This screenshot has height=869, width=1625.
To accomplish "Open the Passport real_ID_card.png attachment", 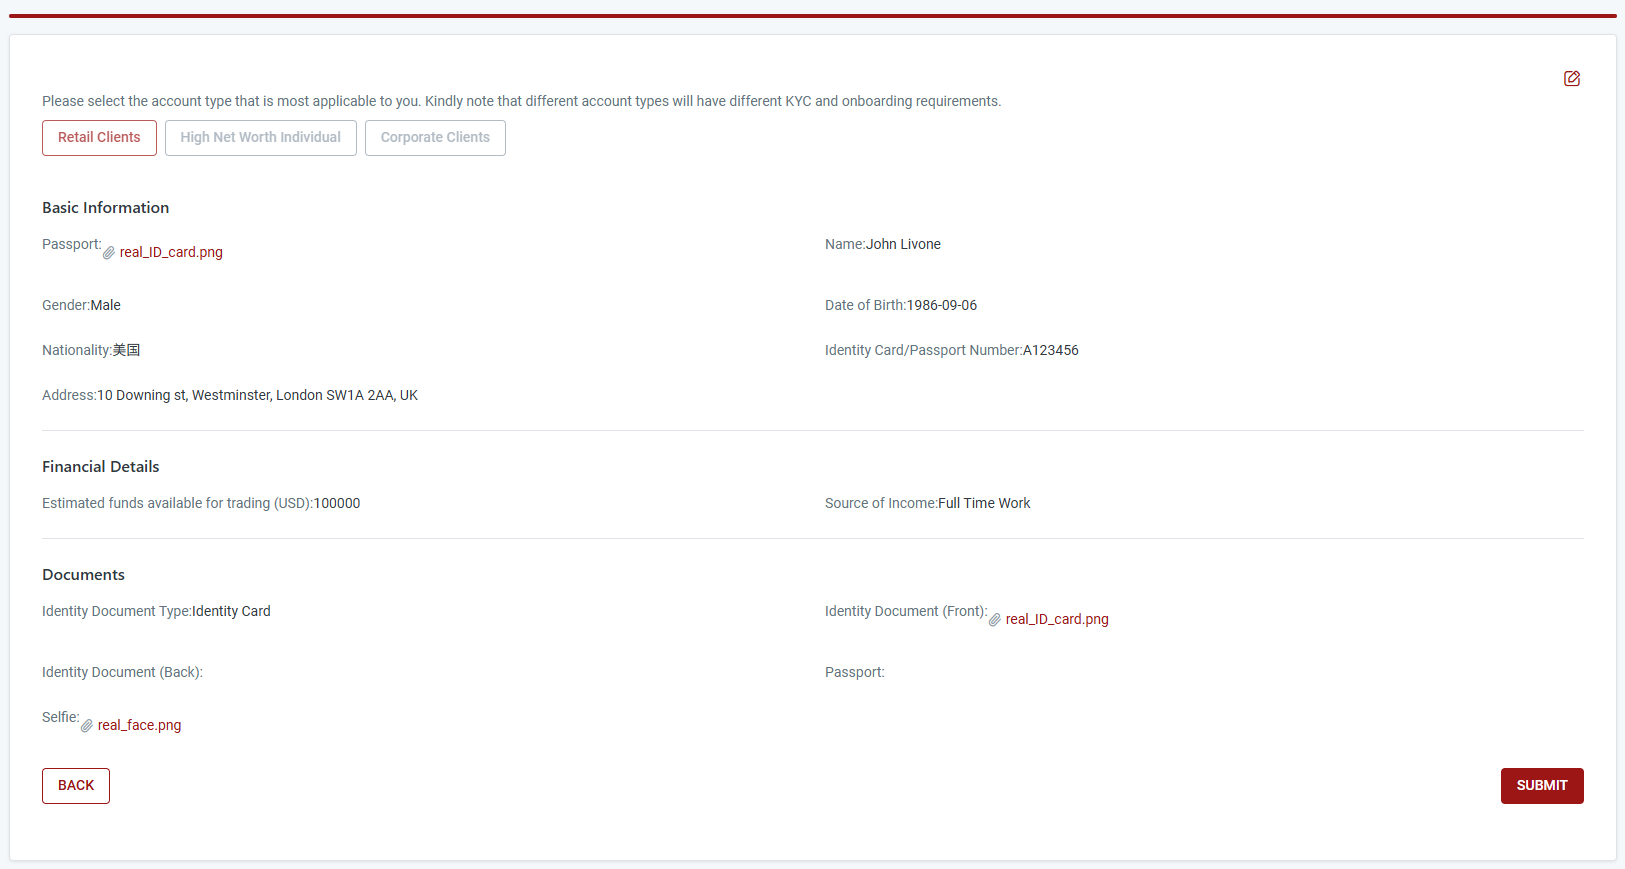I will click(x=171, y=253).
